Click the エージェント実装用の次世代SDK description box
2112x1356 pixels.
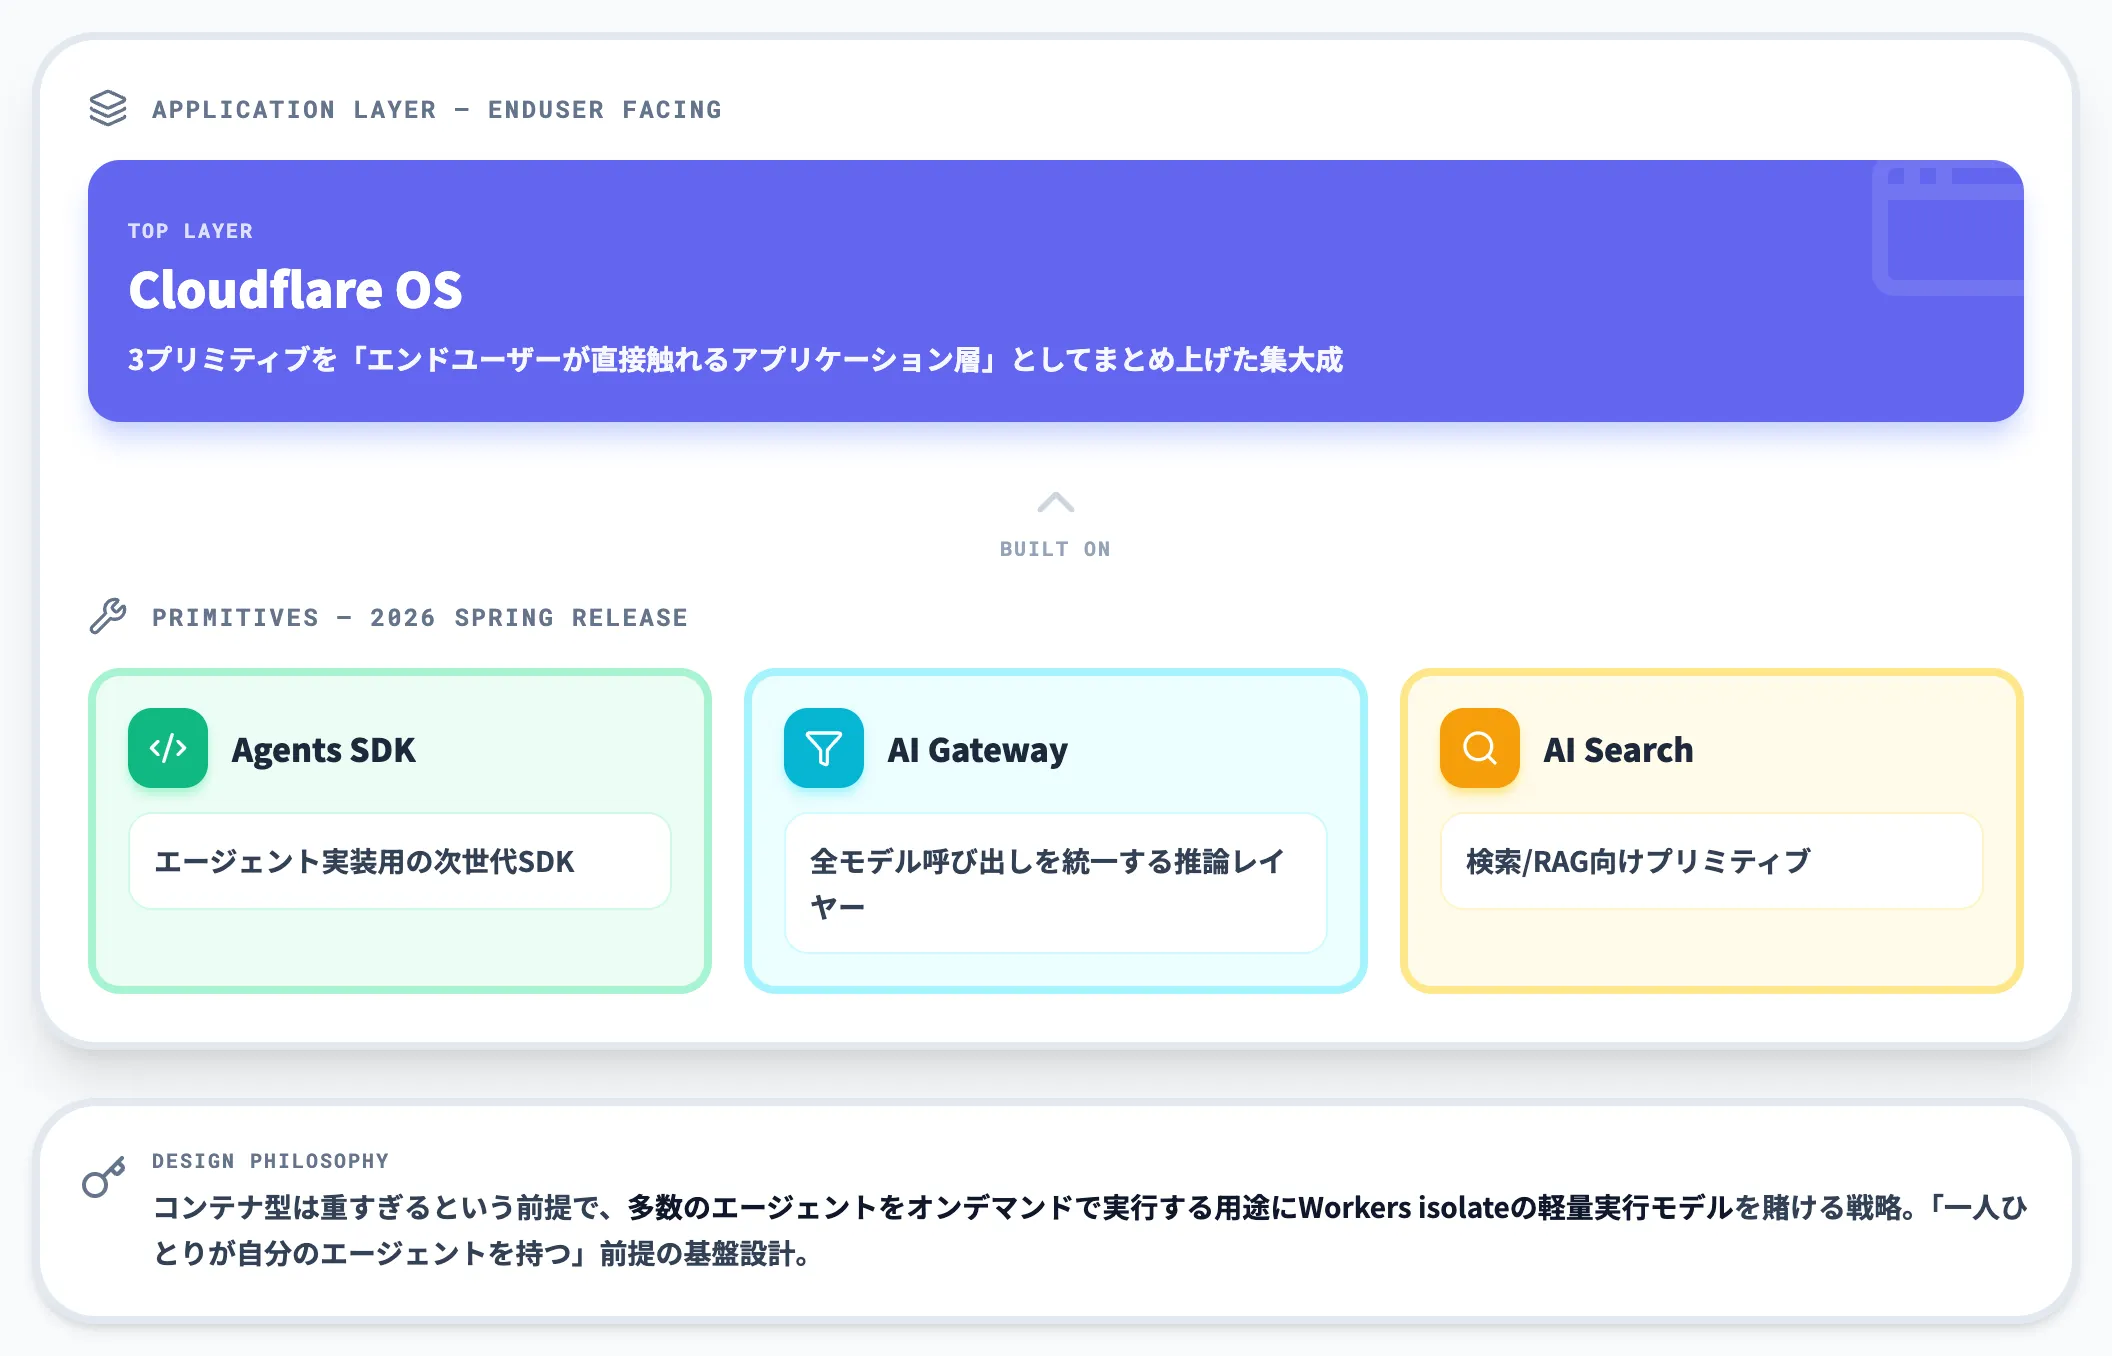[x=400, y=861]
